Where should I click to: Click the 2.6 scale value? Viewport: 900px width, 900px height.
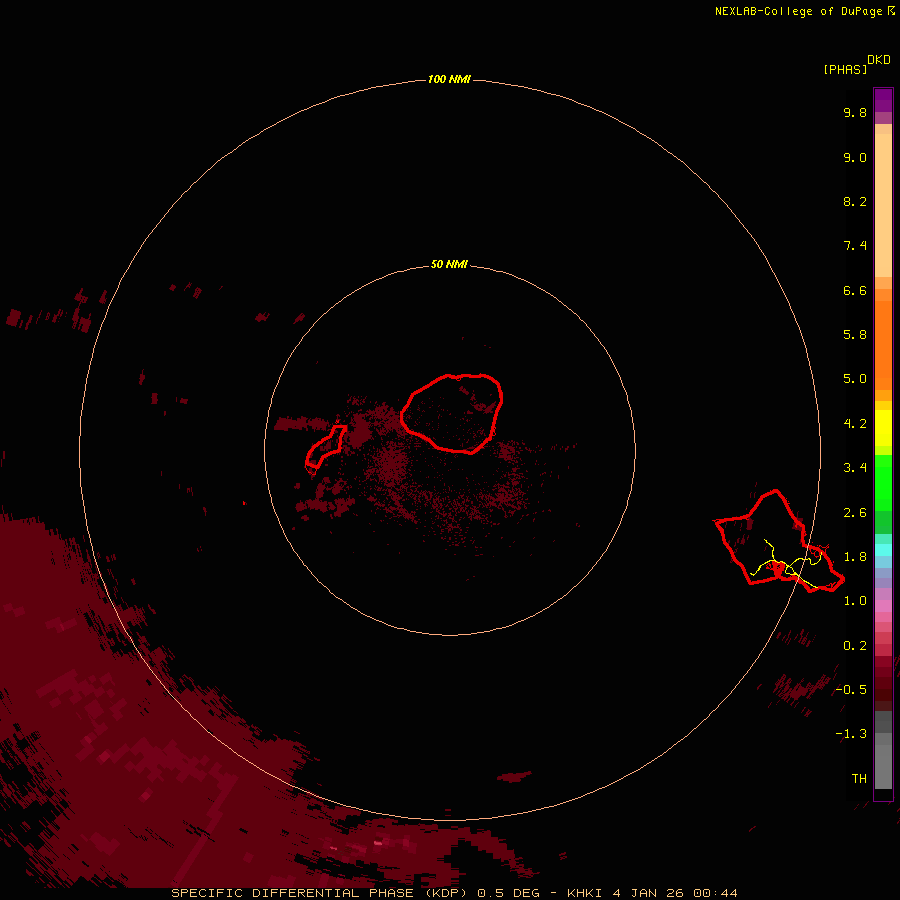coord(855,513)
